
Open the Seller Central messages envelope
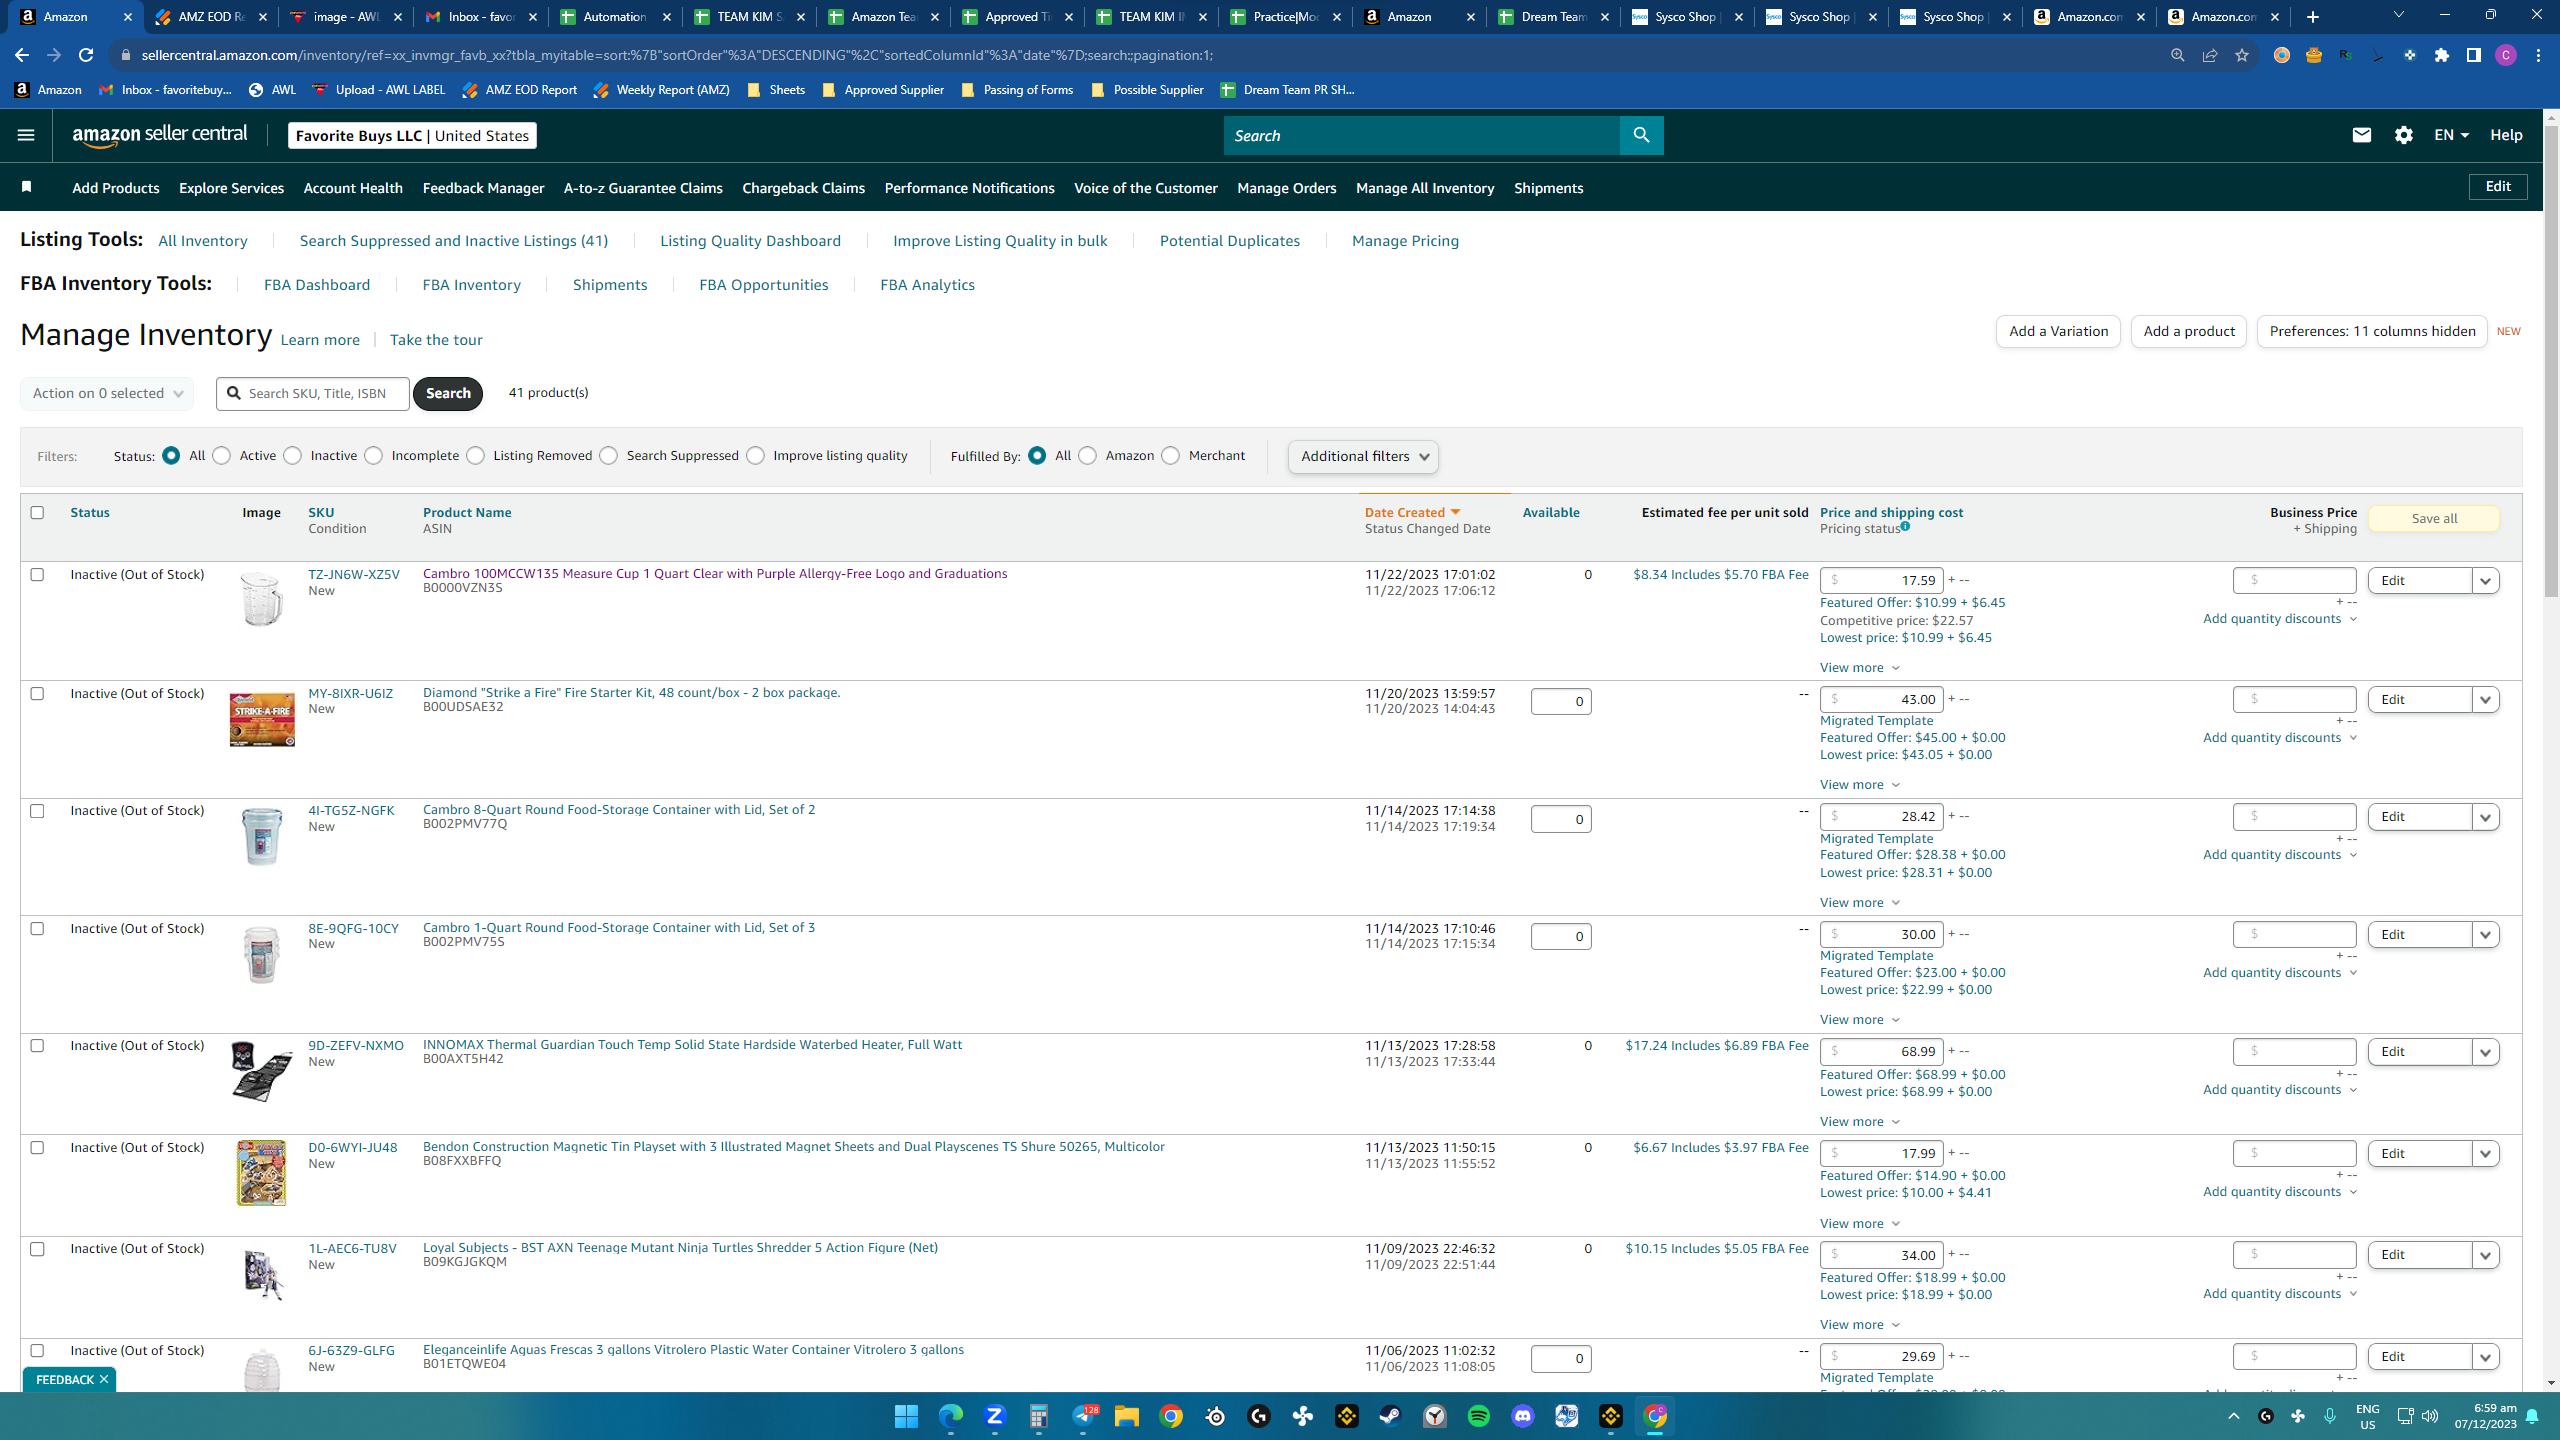[2361, 135]
